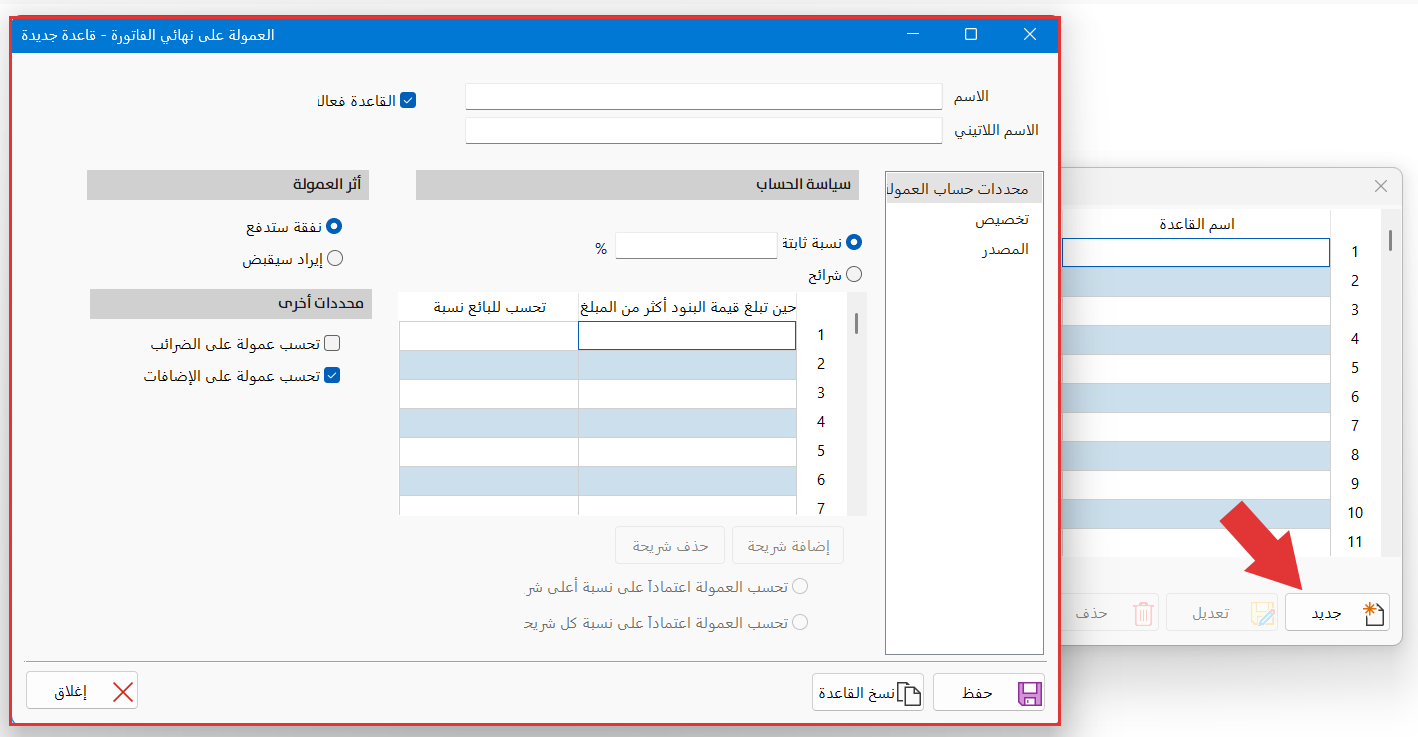Choose نفقة ستدفع radio button
The image size is (1418, 737).
click(335, 227)
